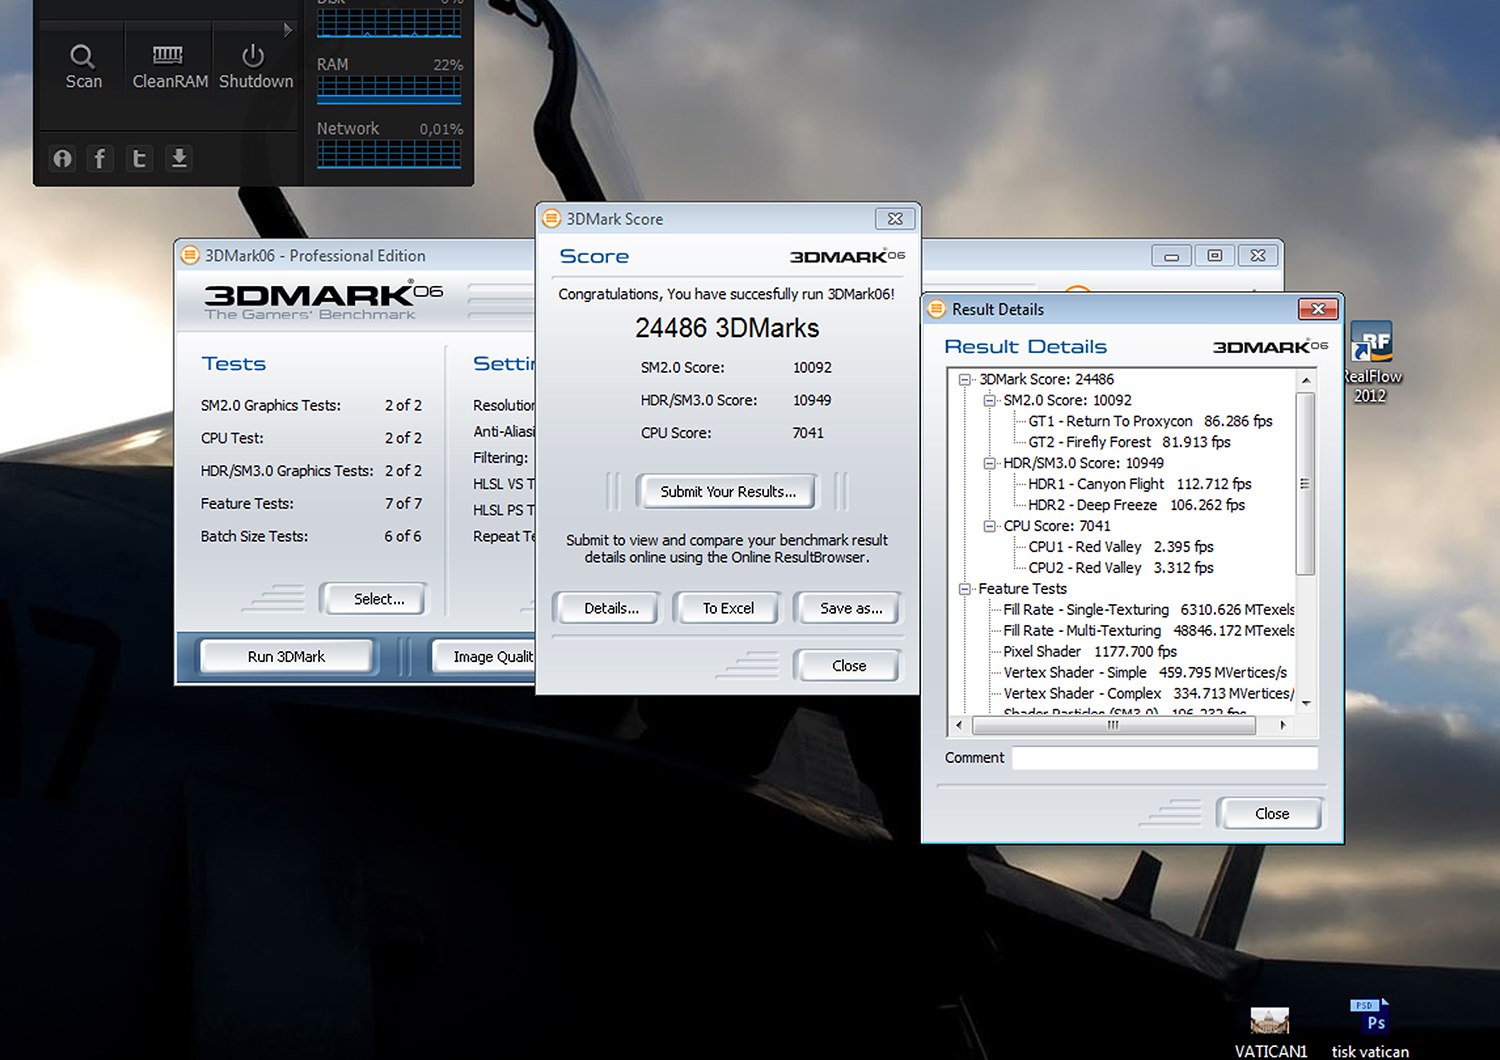Select GT1 - Return To Proxycon row
1500x1060 pixels.
tap(1150, 421)
